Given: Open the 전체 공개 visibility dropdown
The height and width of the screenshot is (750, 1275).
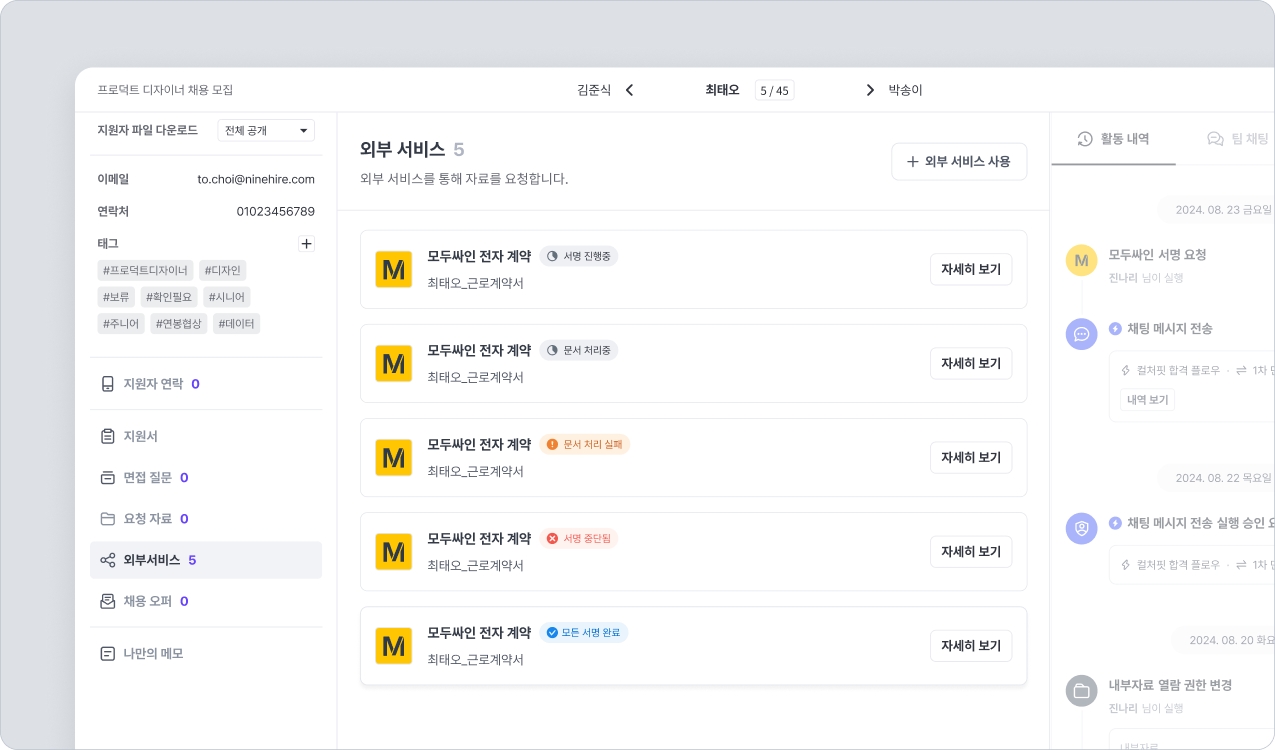Looking at the screenshot, I should click(265, 131).
